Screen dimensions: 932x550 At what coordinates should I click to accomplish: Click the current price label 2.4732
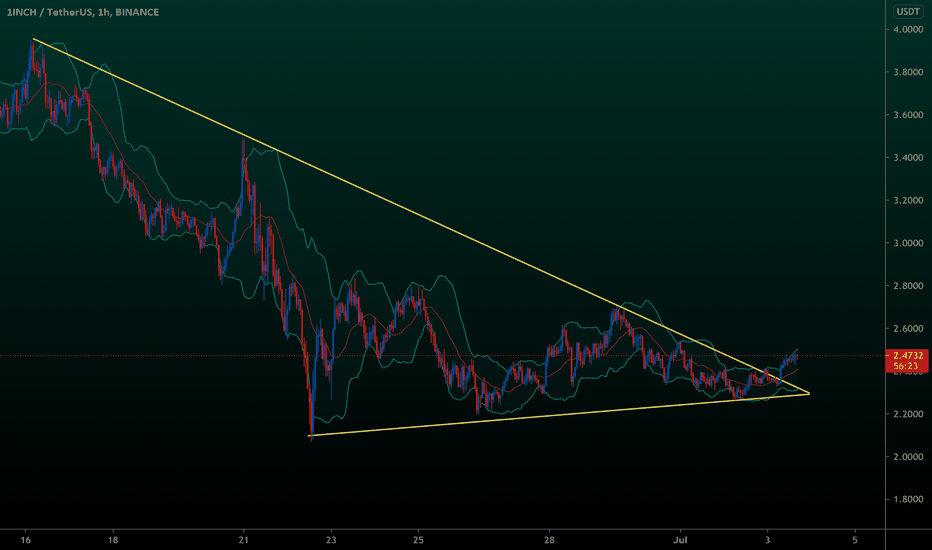[x=908, y=356]
